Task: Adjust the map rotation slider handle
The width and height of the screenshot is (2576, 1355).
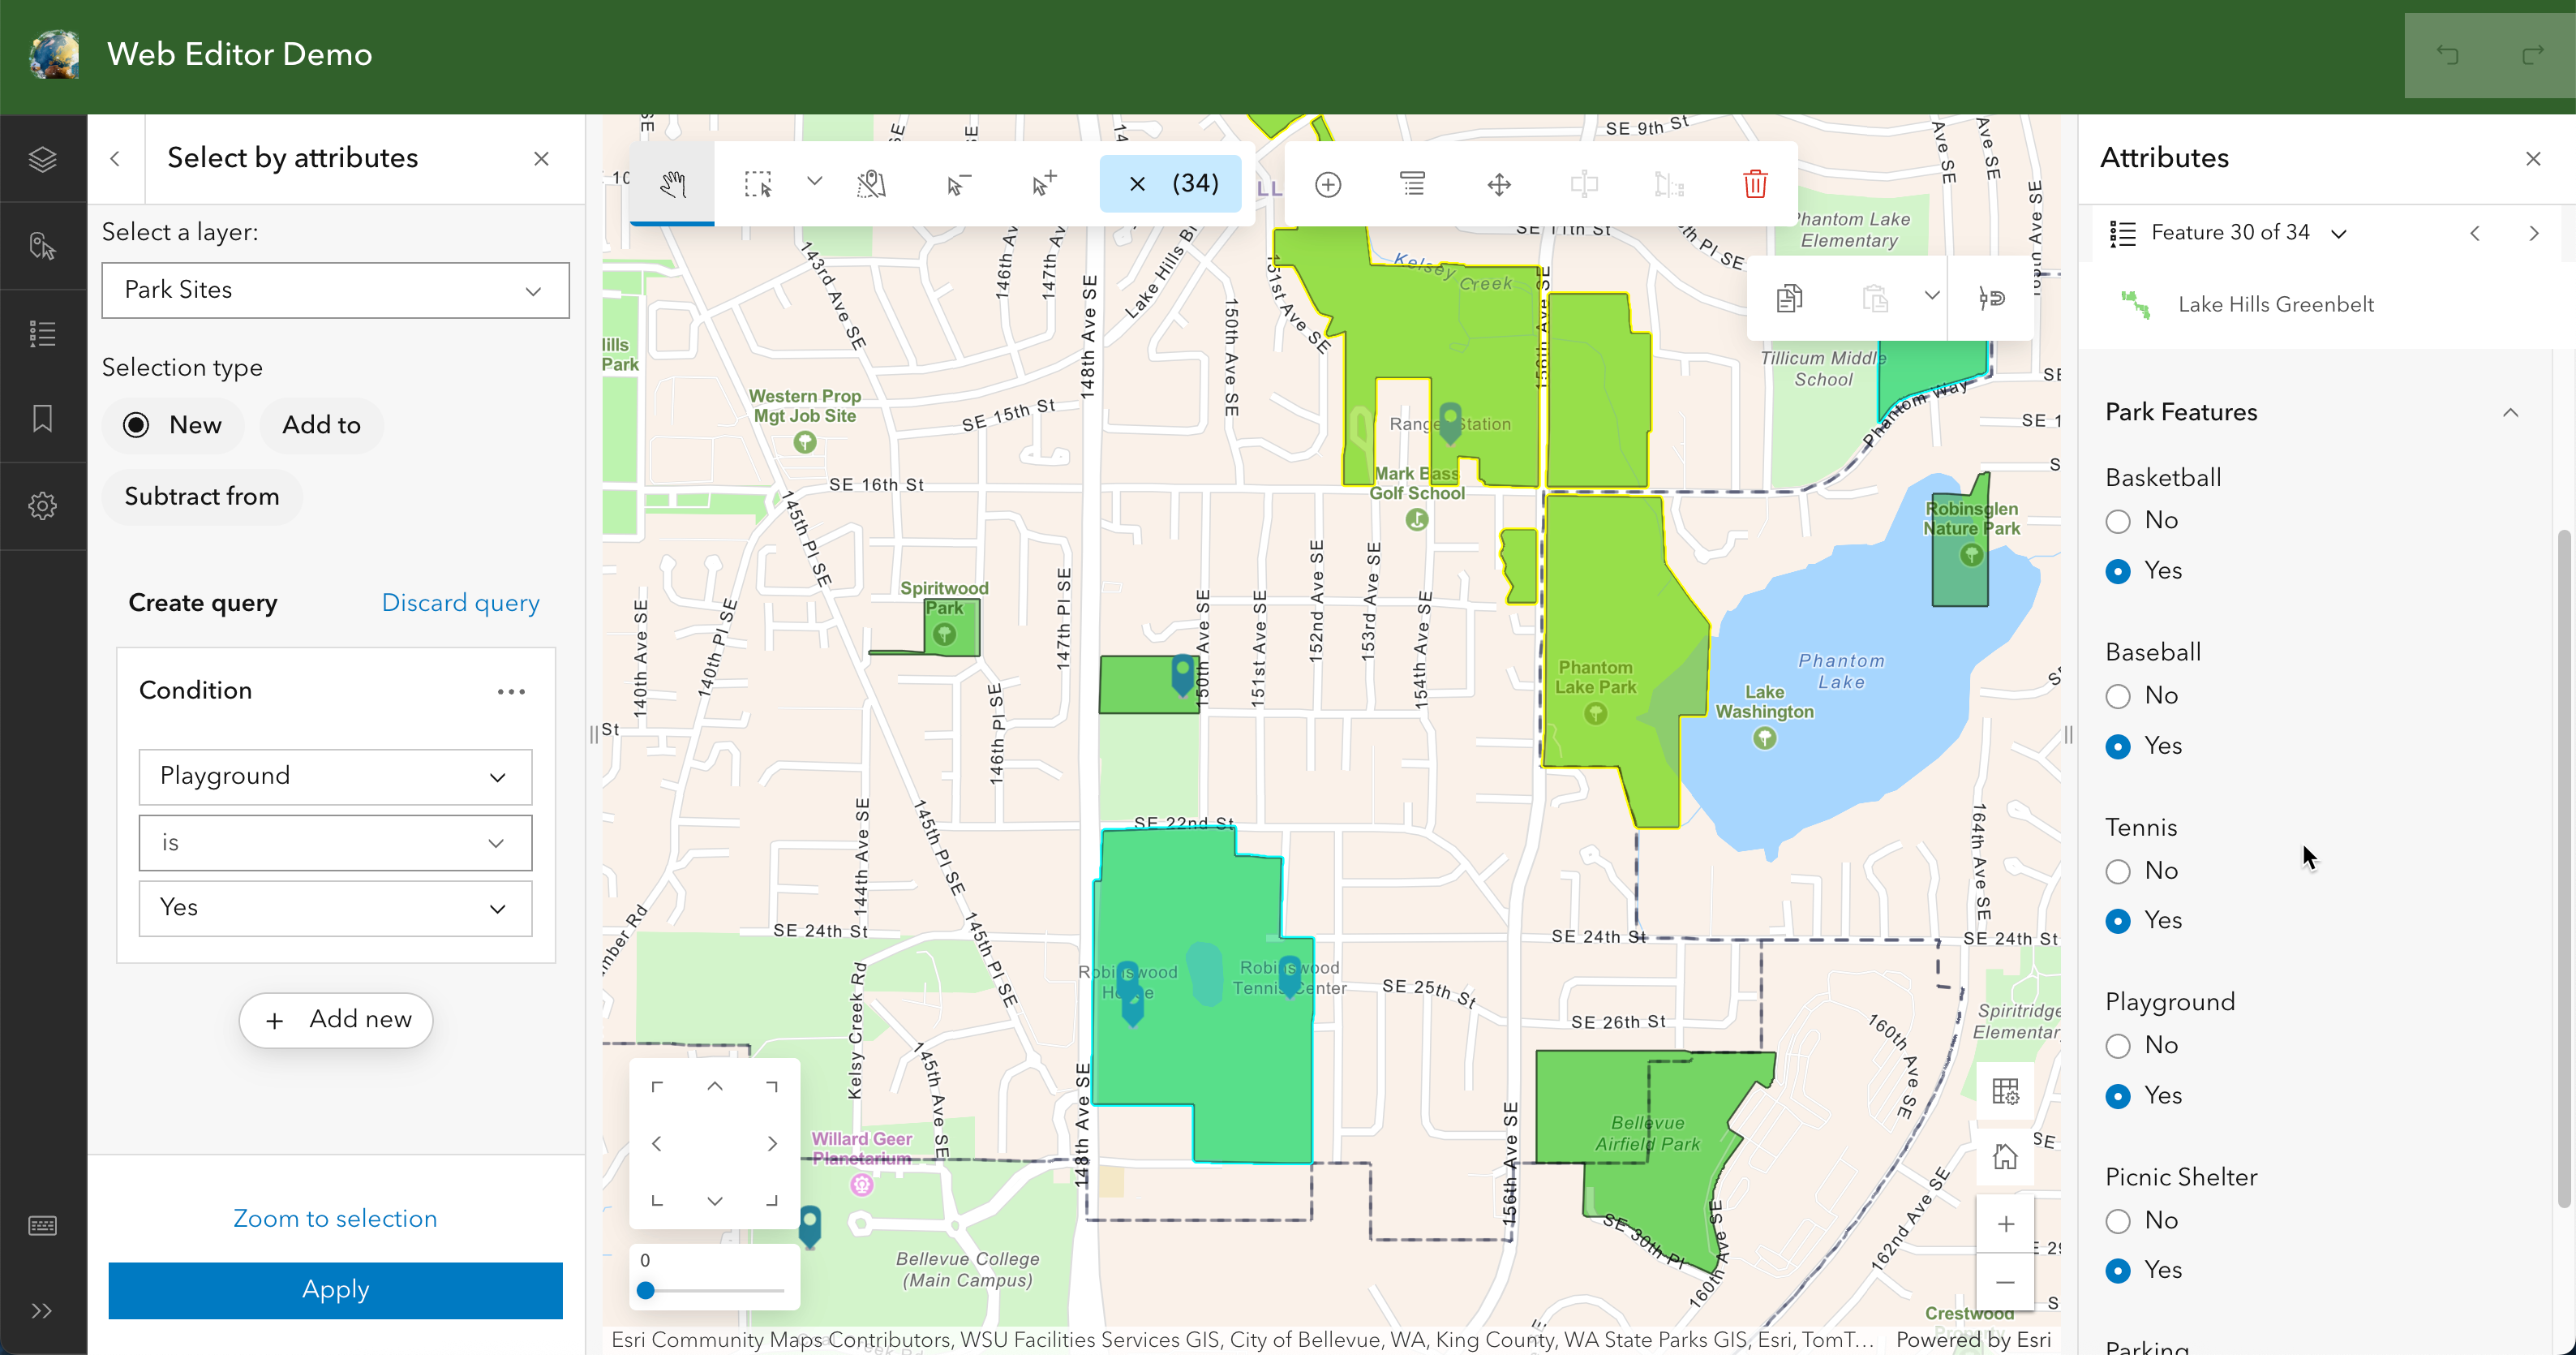Action: tap(646, 1291)
